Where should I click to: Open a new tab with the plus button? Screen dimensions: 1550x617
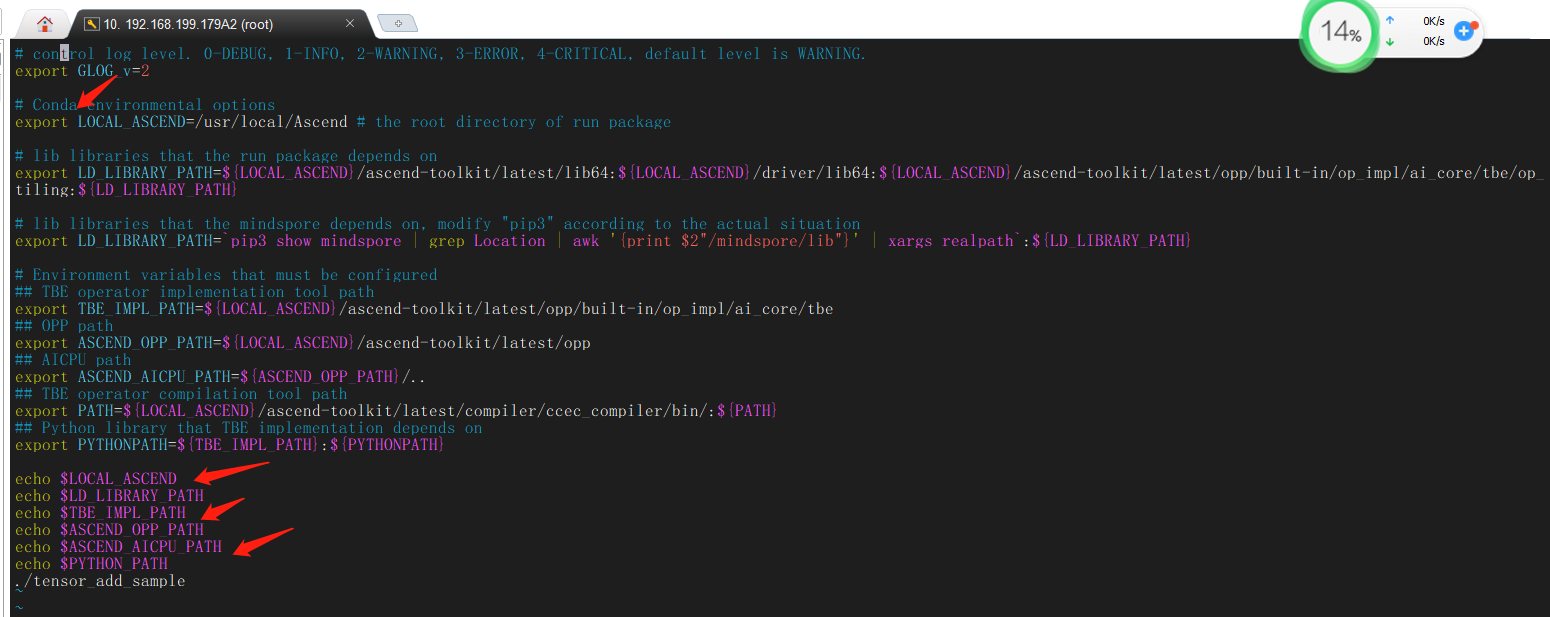click(398, 23)
